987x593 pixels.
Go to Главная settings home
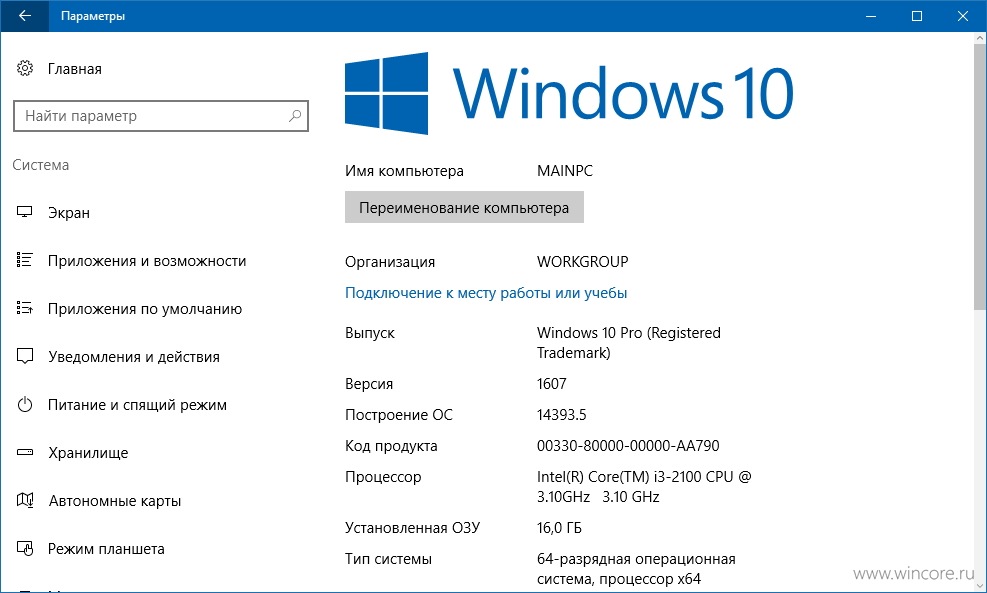coord(74,69)
